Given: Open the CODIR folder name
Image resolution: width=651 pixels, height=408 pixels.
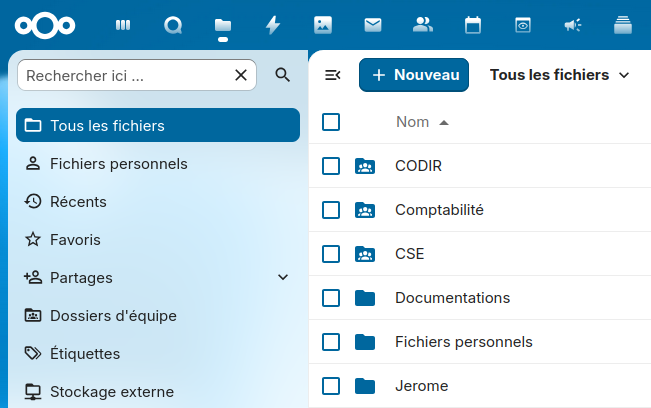Looking at the screenshot, I should pyautogui.click(x=418, y=166).
